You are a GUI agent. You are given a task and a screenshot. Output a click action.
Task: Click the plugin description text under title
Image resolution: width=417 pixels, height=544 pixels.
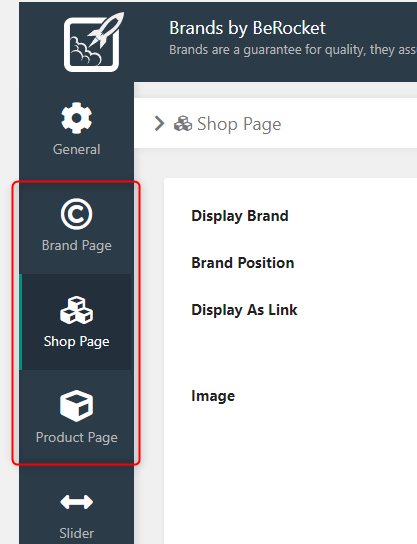coord(293,50)
